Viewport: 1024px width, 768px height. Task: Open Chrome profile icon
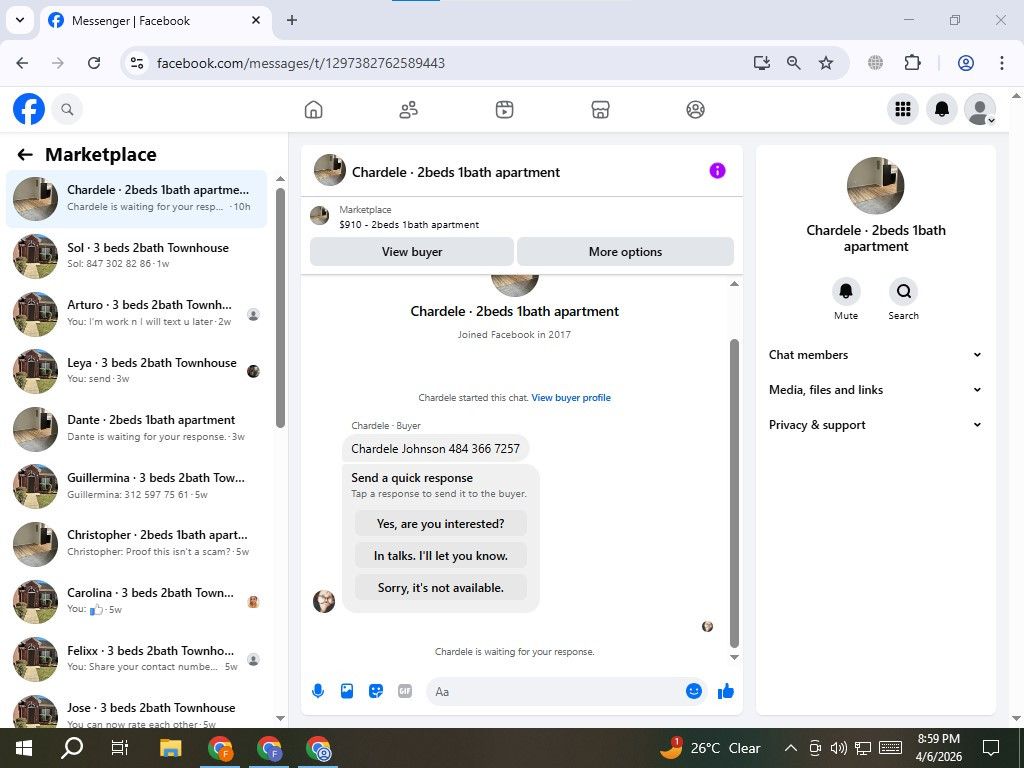pos(966,63)
